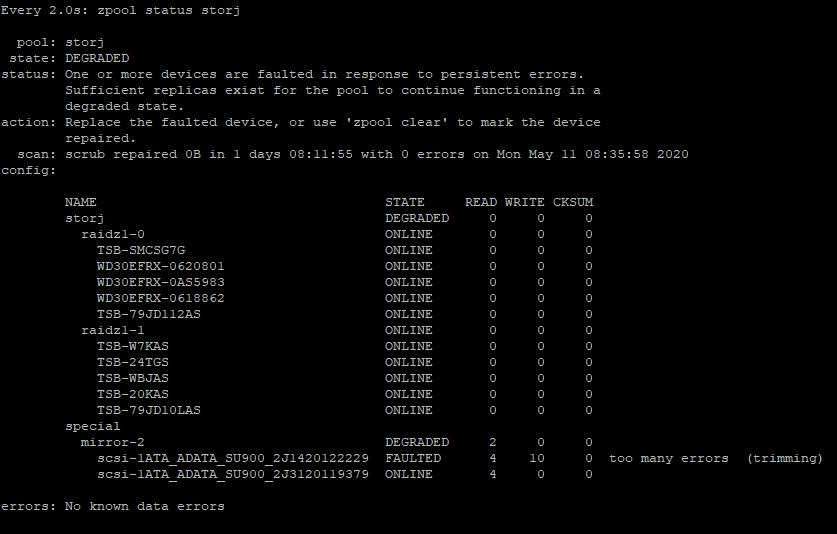Click ADATA SU900 device ending in 9379
The height and width of the screenshot is (534, 837).
click(x=233, y=474)
